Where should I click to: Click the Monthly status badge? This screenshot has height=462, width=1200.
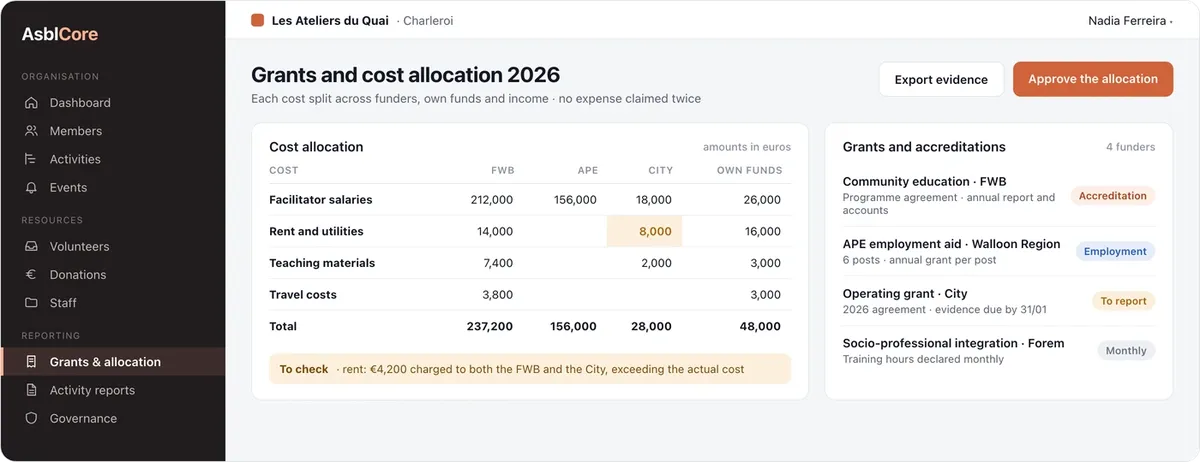(x=1126, y=351)
